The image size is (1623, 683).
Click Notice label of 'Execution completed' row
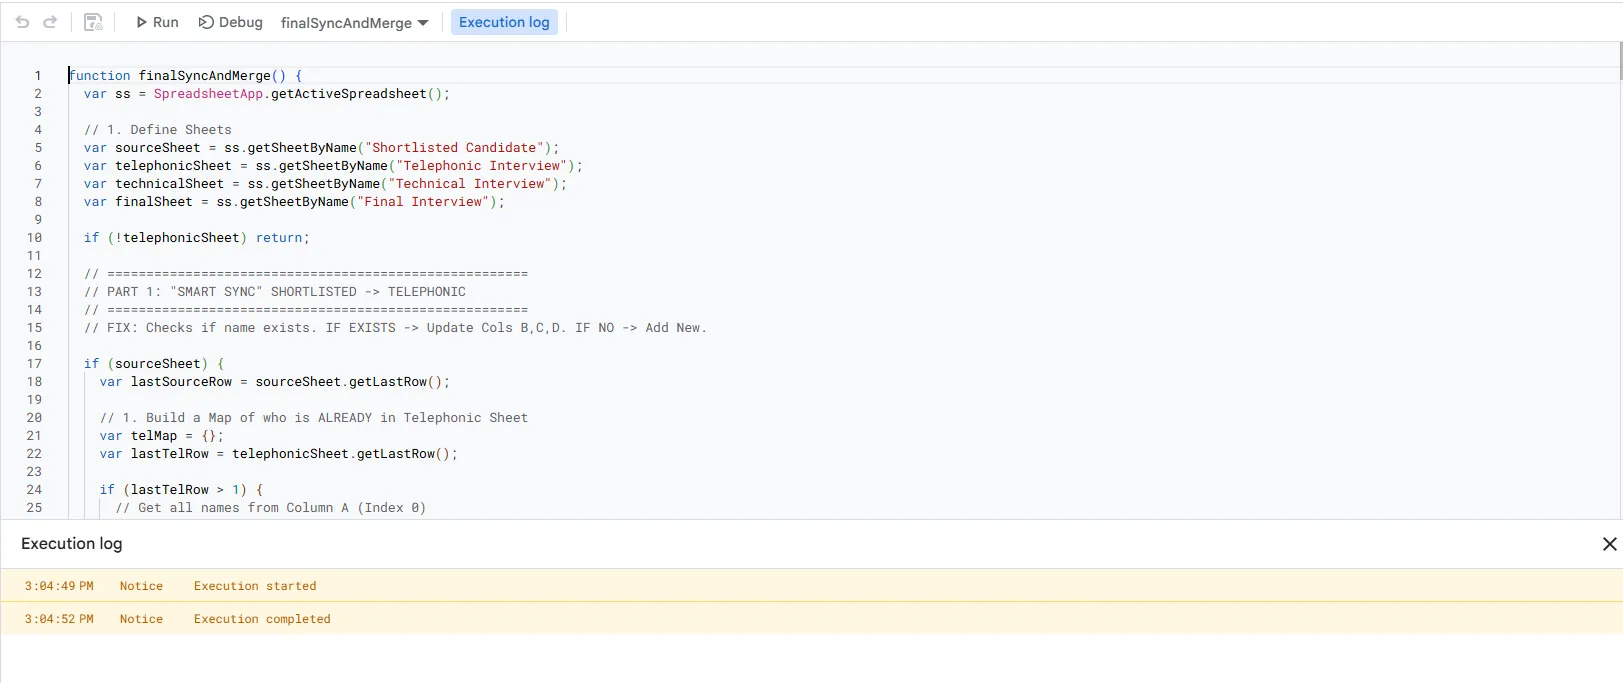point(141,619)
